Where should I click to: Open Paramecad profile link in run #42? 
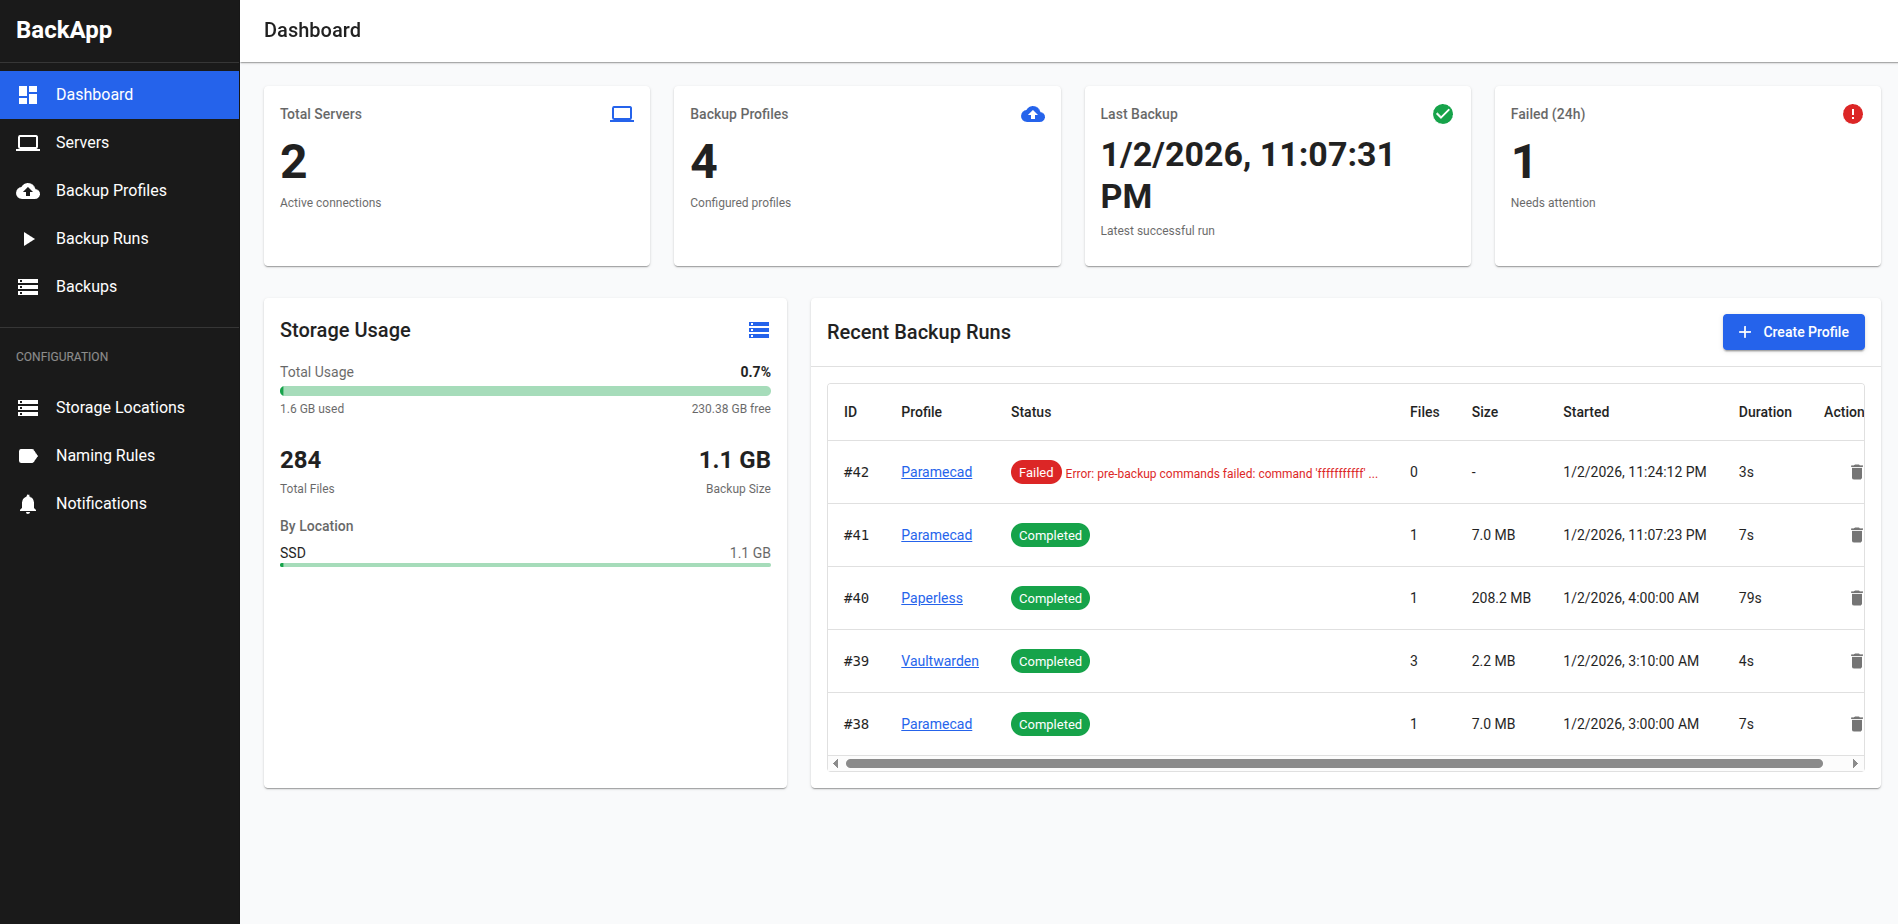coord(936,472)
